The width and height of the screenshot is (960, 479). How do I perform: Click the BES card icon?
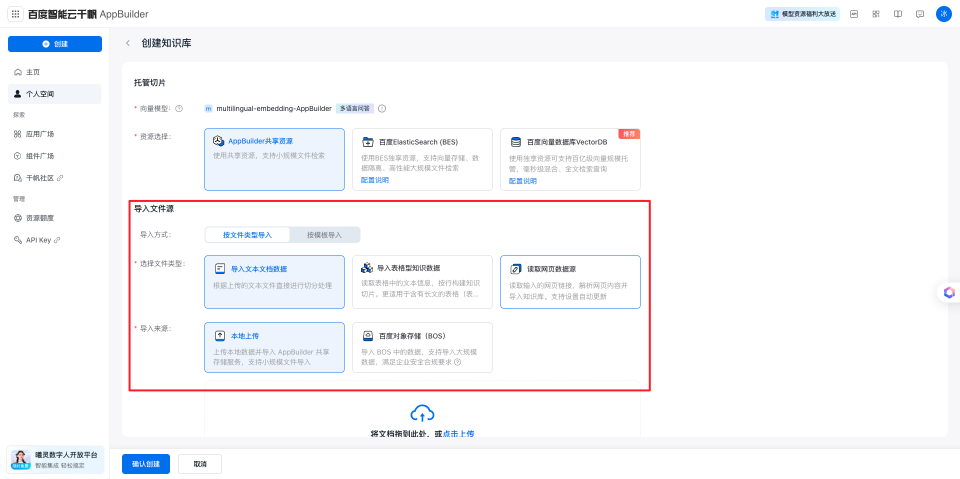pos(367,142)
